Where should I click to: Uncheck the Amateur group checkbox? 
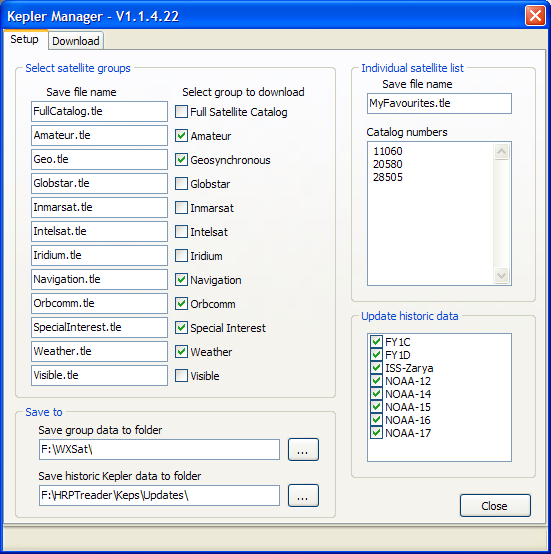(182, 136)
